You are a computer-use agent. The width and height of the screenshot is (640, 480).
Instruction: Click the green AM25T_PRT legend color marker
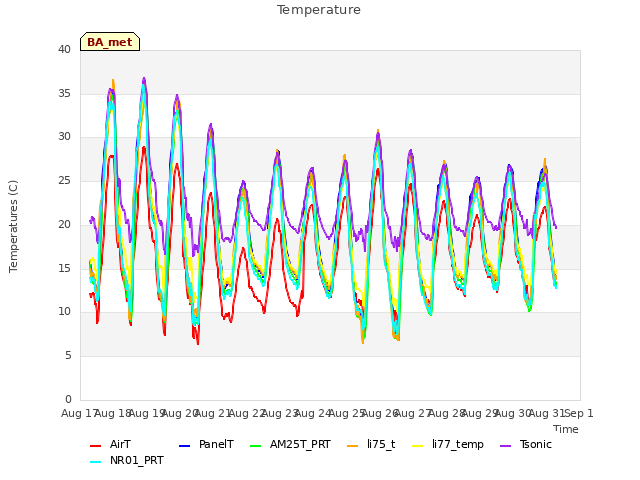(255, 446)
